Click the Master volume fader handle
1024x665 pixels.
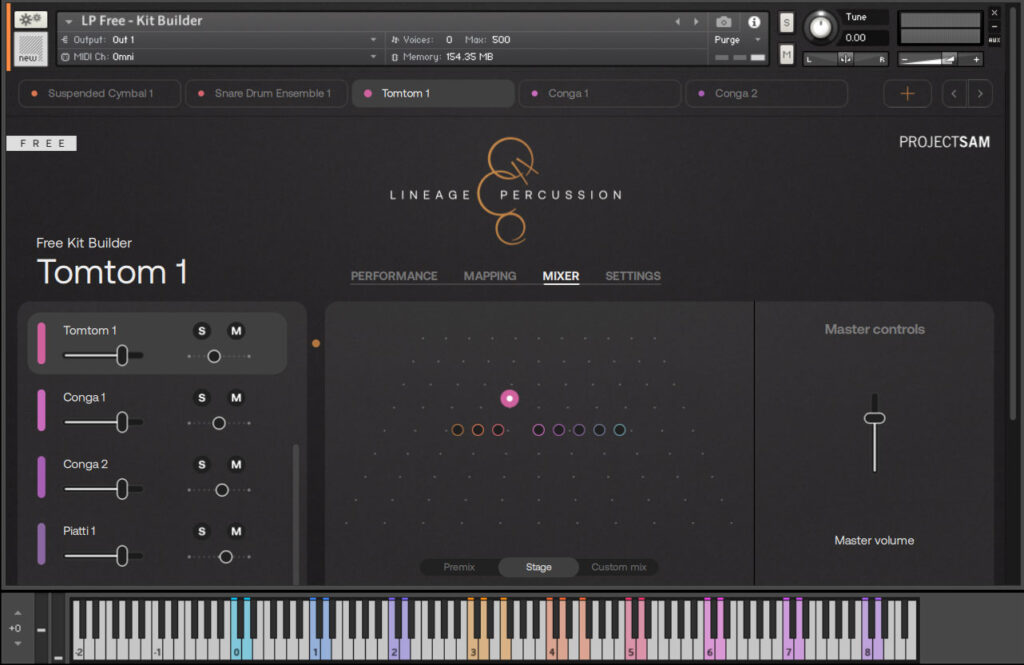[x=875, y=418]
